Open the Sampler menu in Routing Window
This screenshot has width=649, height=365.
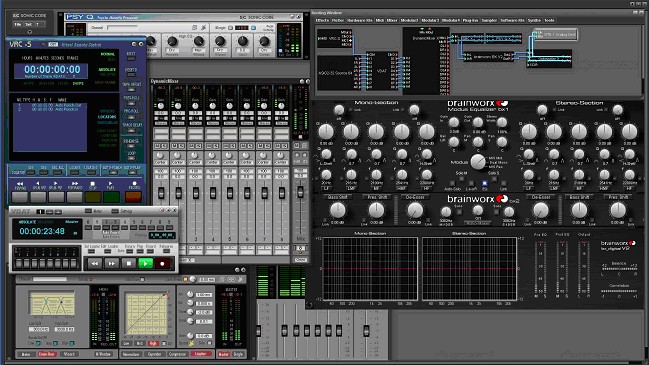point(489,20)
